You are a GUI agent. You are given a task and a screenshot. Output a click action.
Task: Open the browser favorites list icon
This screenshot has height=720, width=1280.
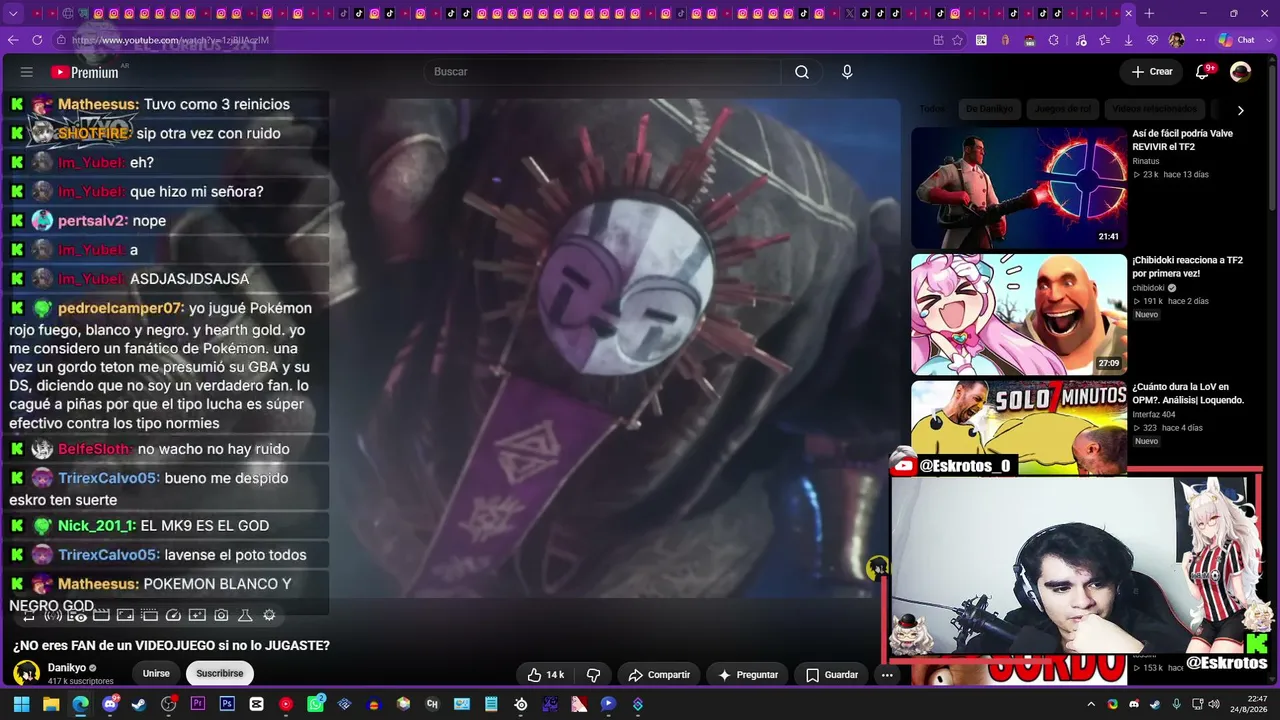1104,40
